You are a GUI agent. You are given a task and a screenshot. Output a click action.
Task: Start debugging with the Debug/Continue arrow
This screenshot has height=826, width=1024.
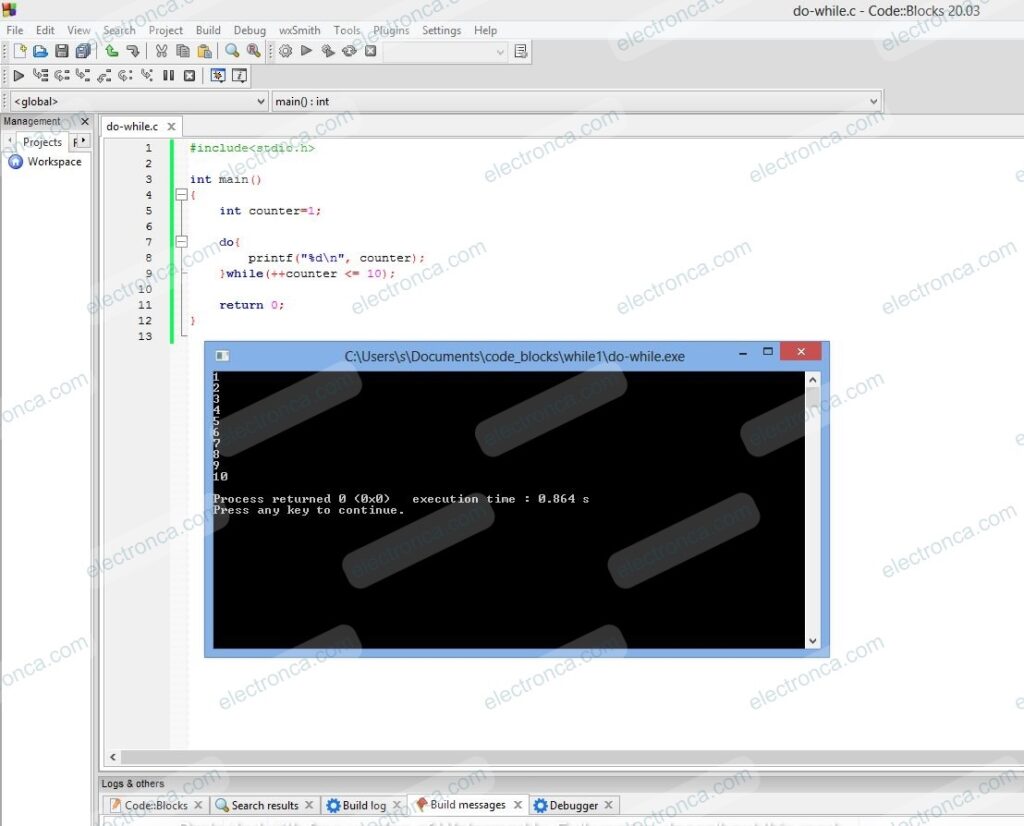[18, 75]
